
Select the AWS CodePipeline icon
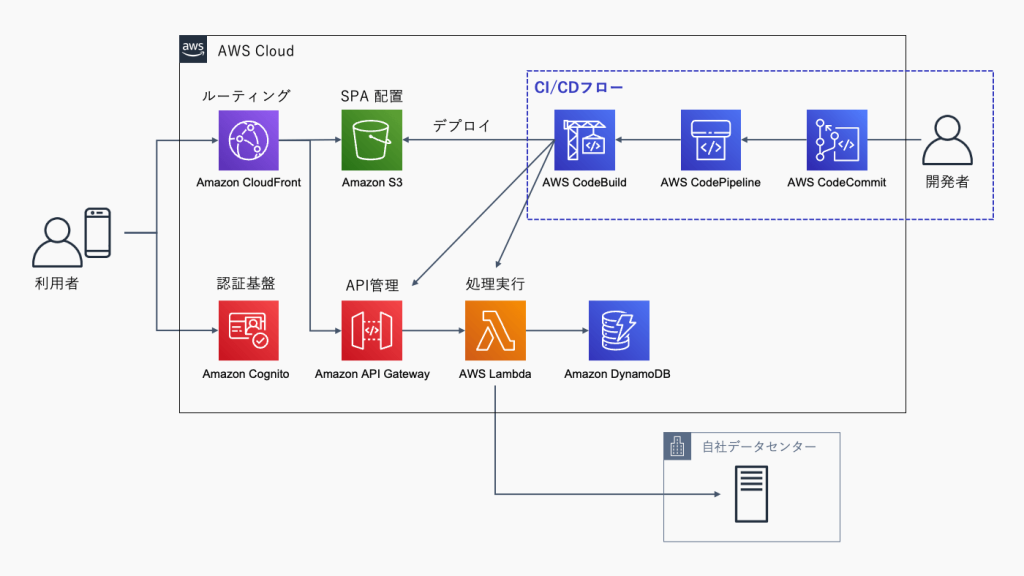tap(710, 140)
